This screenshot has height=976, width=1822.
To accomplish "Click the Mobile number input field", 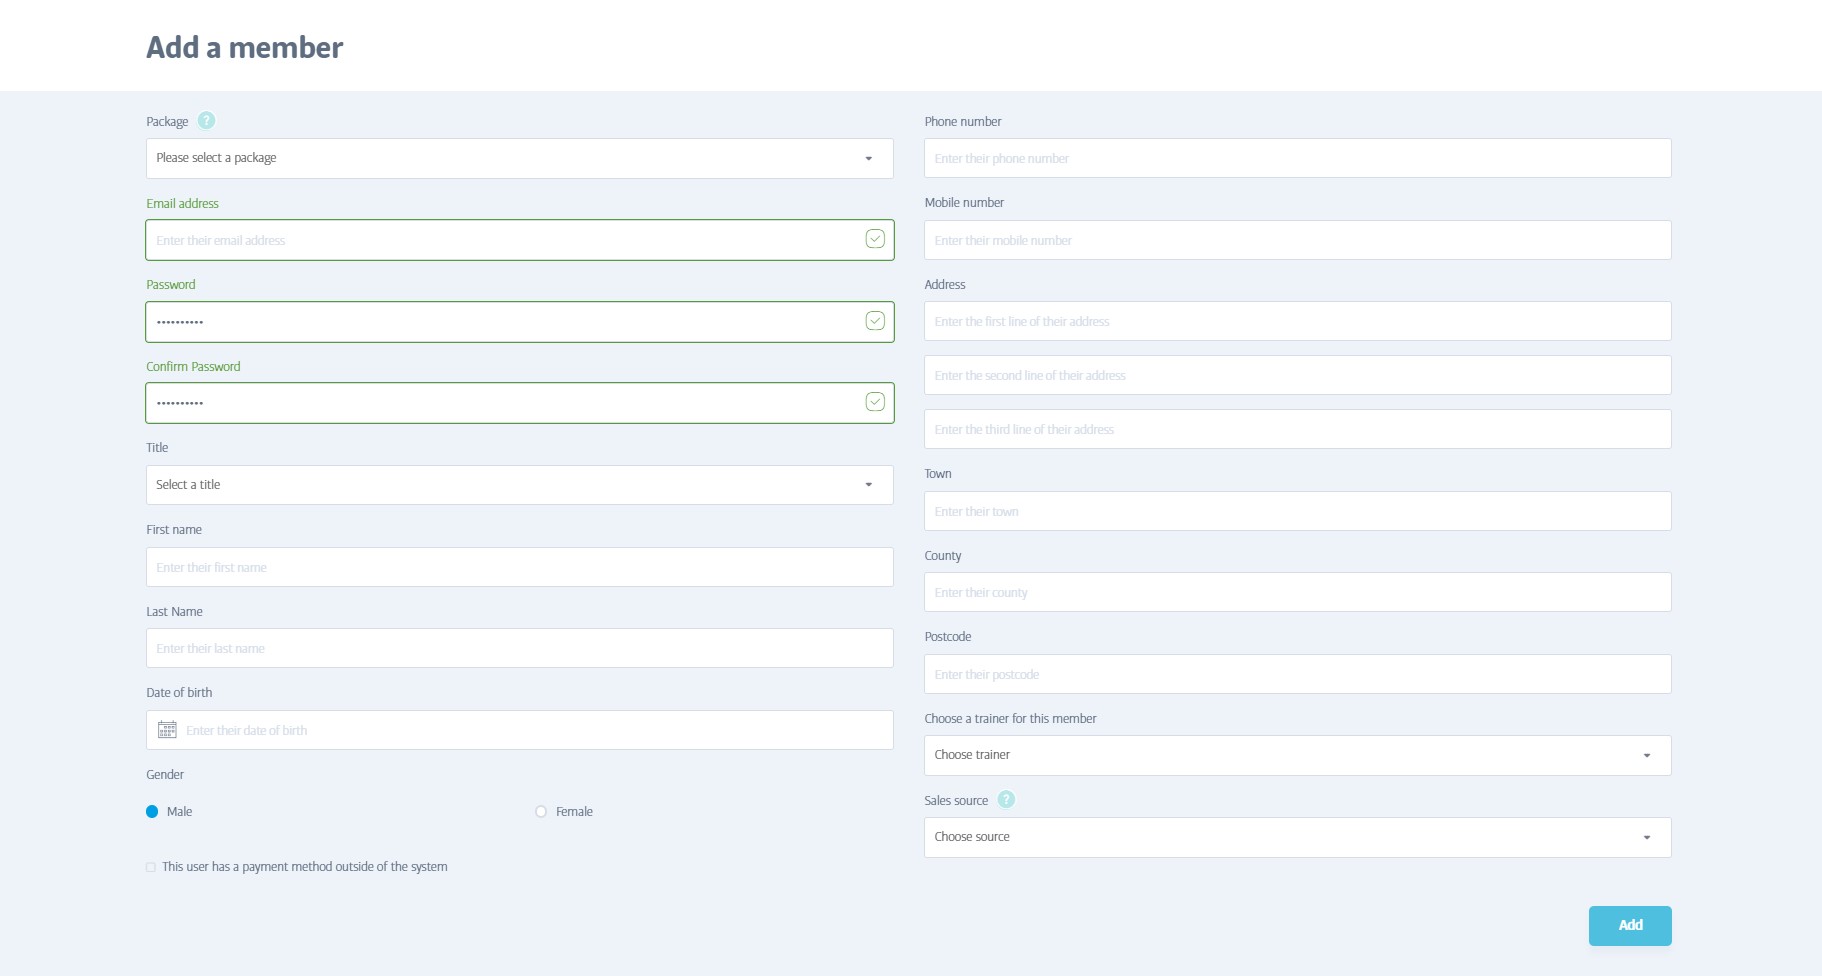I will [1297, 240].
